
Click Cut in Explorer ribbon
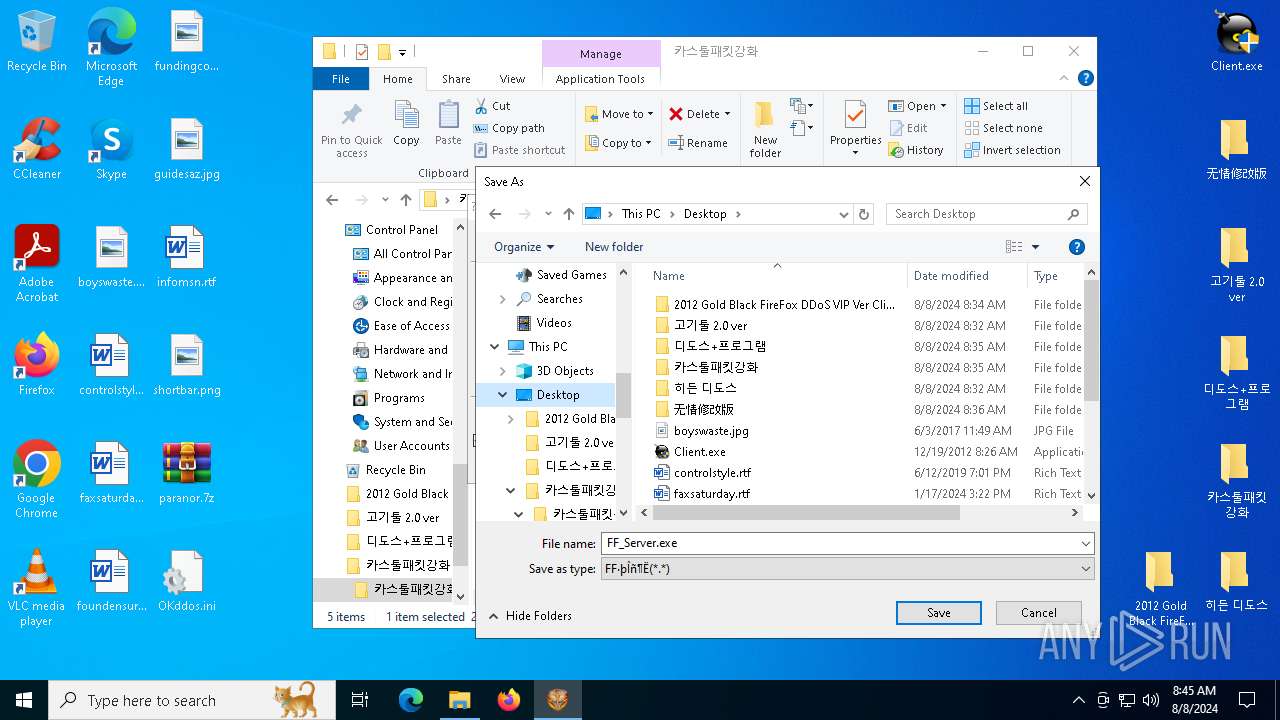pos(492,106)
